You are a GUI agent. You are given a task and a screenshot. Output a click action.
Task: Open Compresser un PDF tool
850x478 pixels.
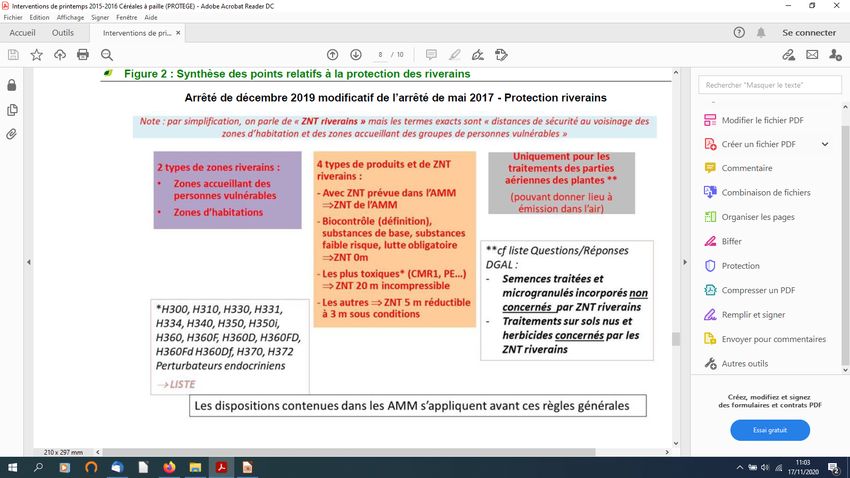coord(758,290)
